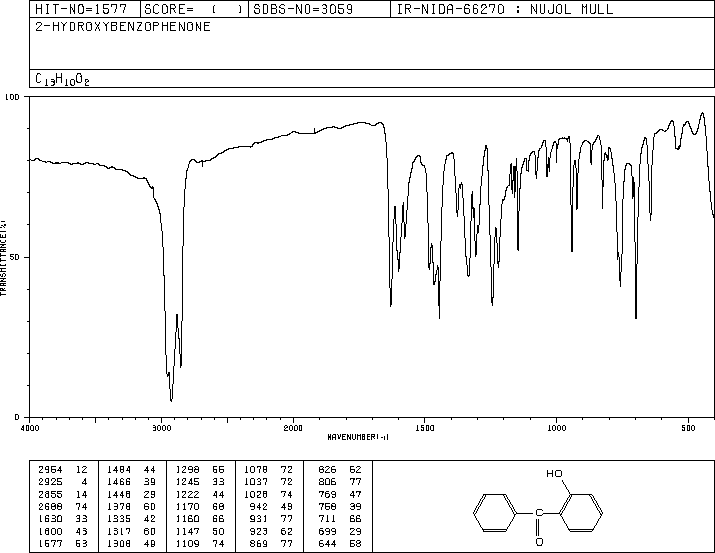Select peak table entry 1317
This screenshot has width=715, height=553.
point(119,531)
